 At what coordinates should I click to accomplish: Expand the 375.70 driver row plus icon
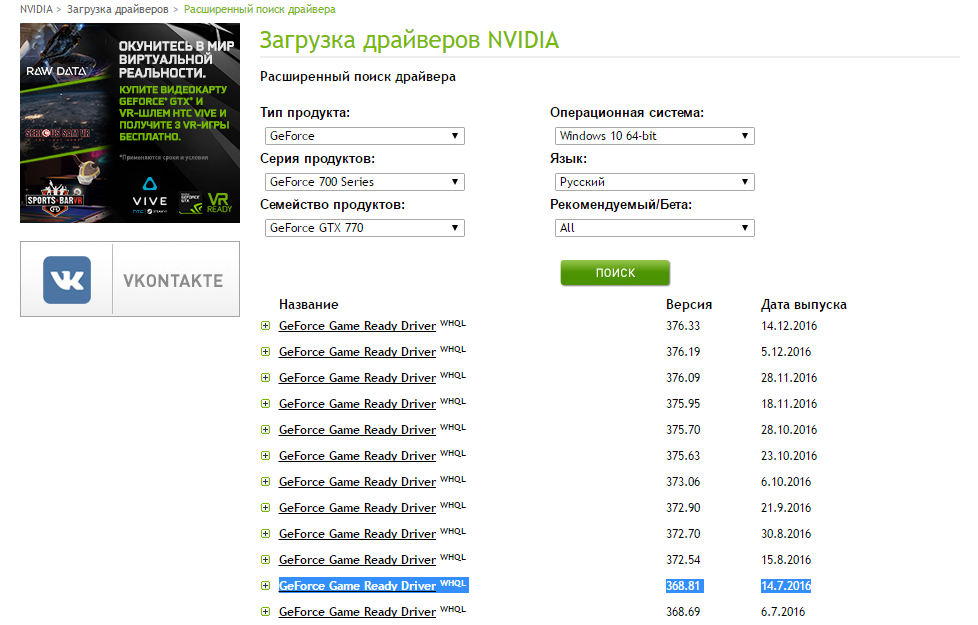tap(266, 430)
